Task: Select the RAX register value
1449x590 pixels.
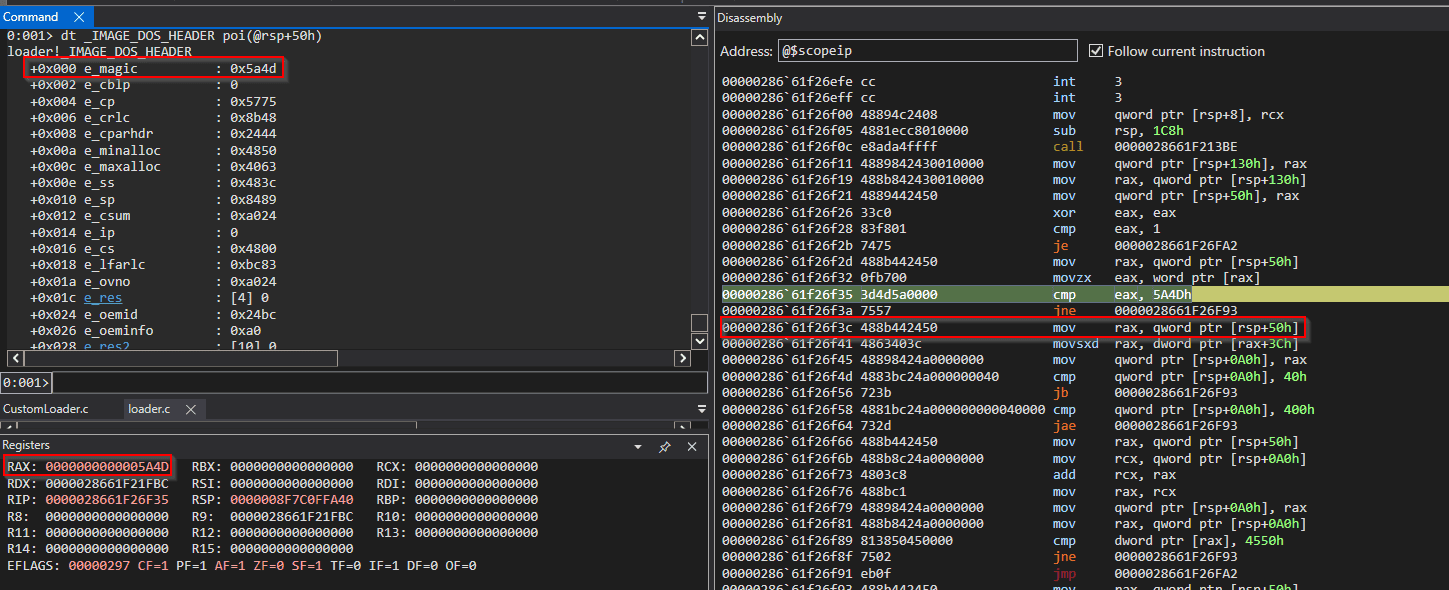Action: 107,466
